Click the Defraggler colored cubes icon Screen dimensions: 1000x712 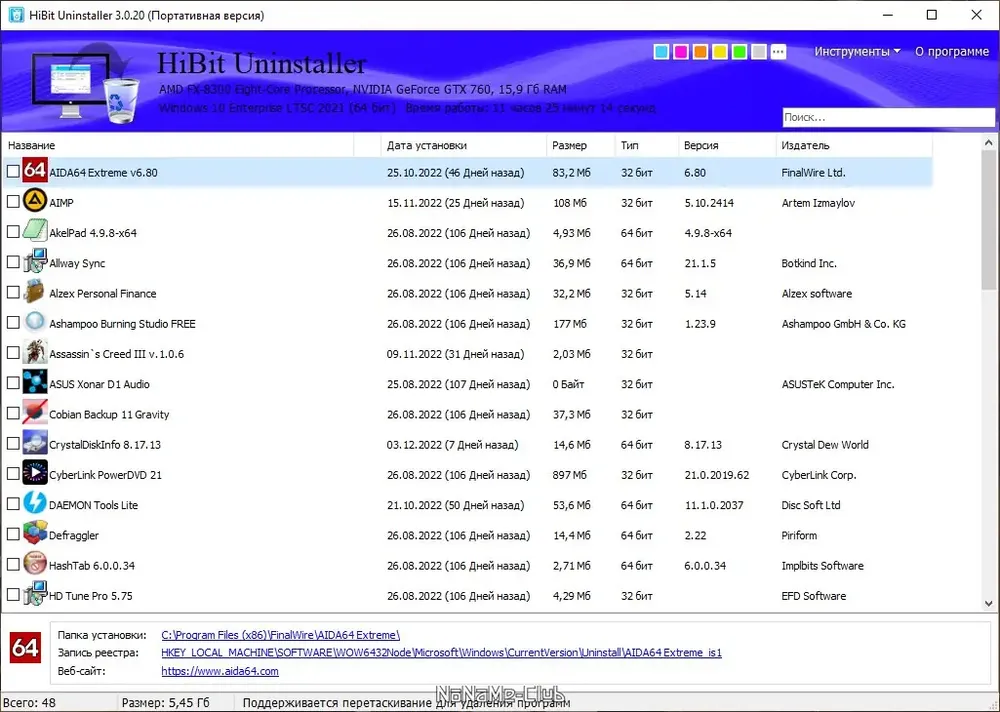click(x=35, y=533)
